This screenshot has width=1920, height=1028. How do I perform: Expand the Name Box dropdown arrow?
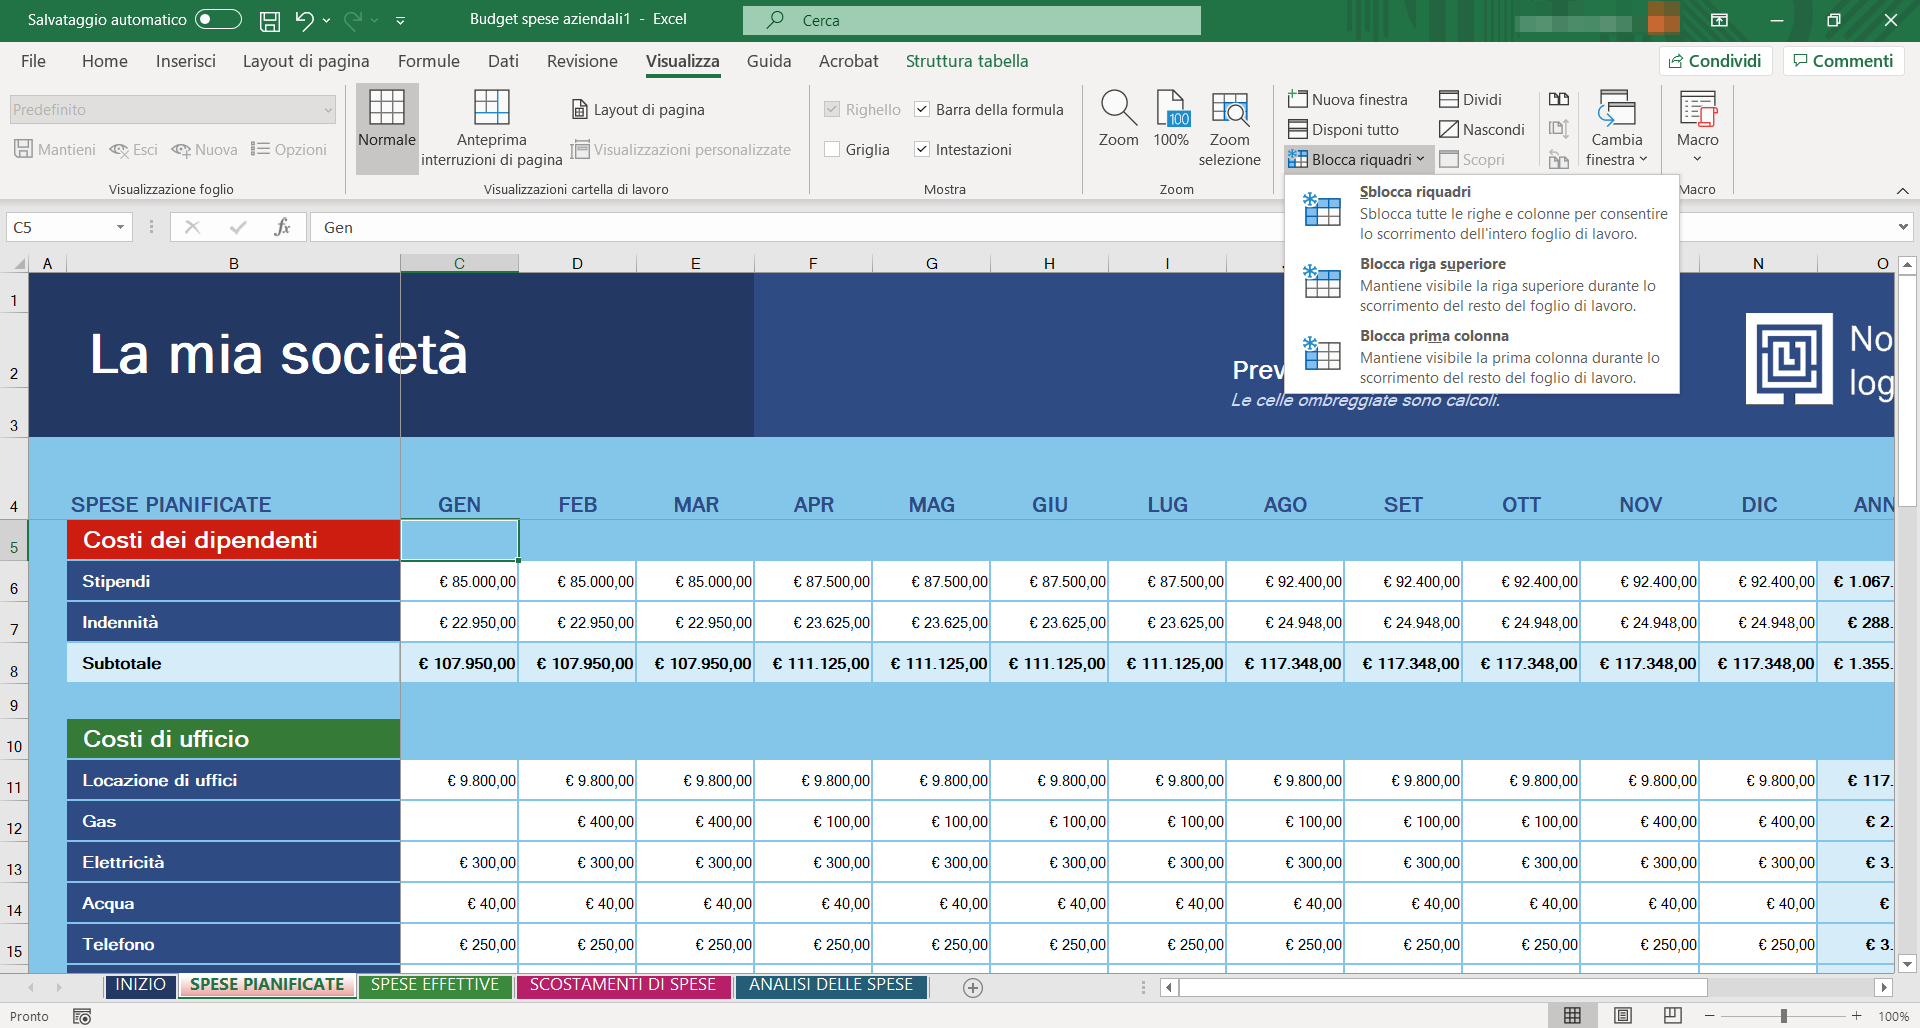(120, 228)
